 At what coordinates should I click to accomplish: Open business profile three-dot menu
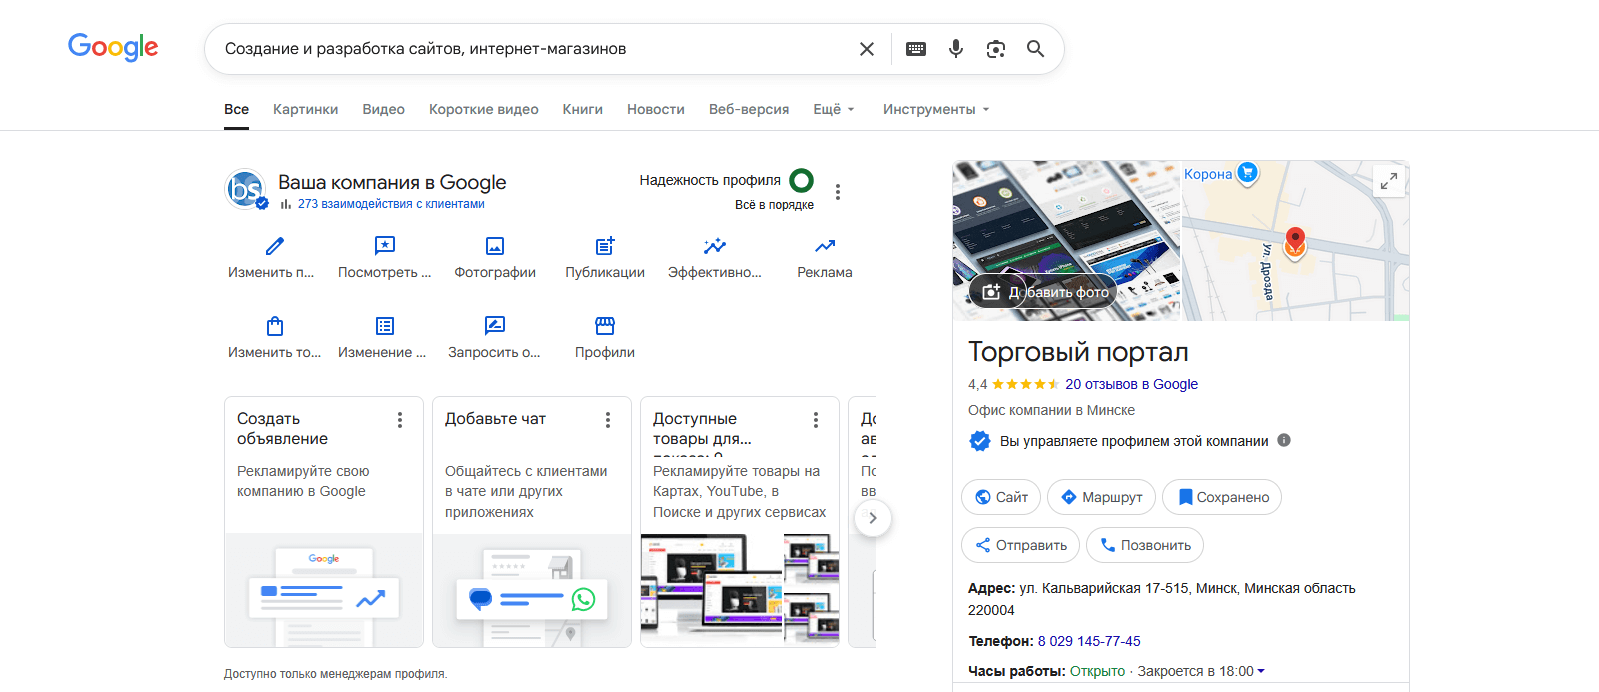point(838,192)
